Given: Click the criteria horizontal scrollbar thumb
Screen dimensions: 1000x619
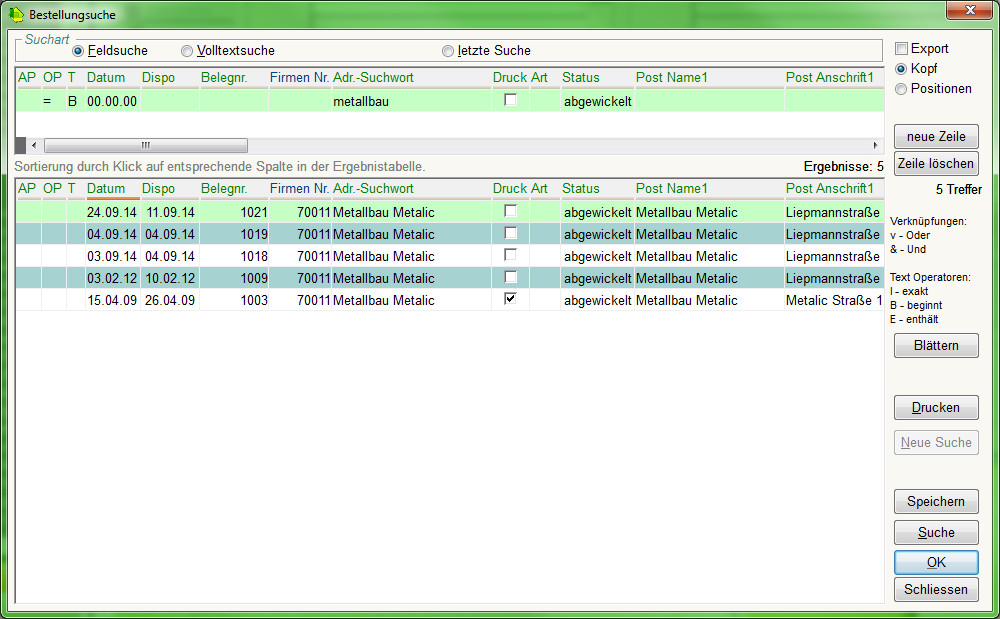Looking at the screenshot, I should coord(146,145).
